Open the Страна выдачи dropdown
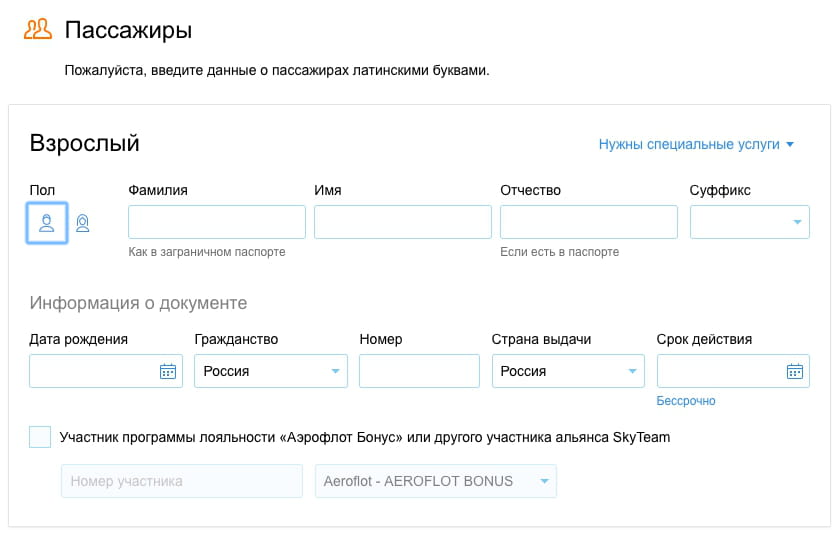 pyautogui.click(x=568, y=371)
